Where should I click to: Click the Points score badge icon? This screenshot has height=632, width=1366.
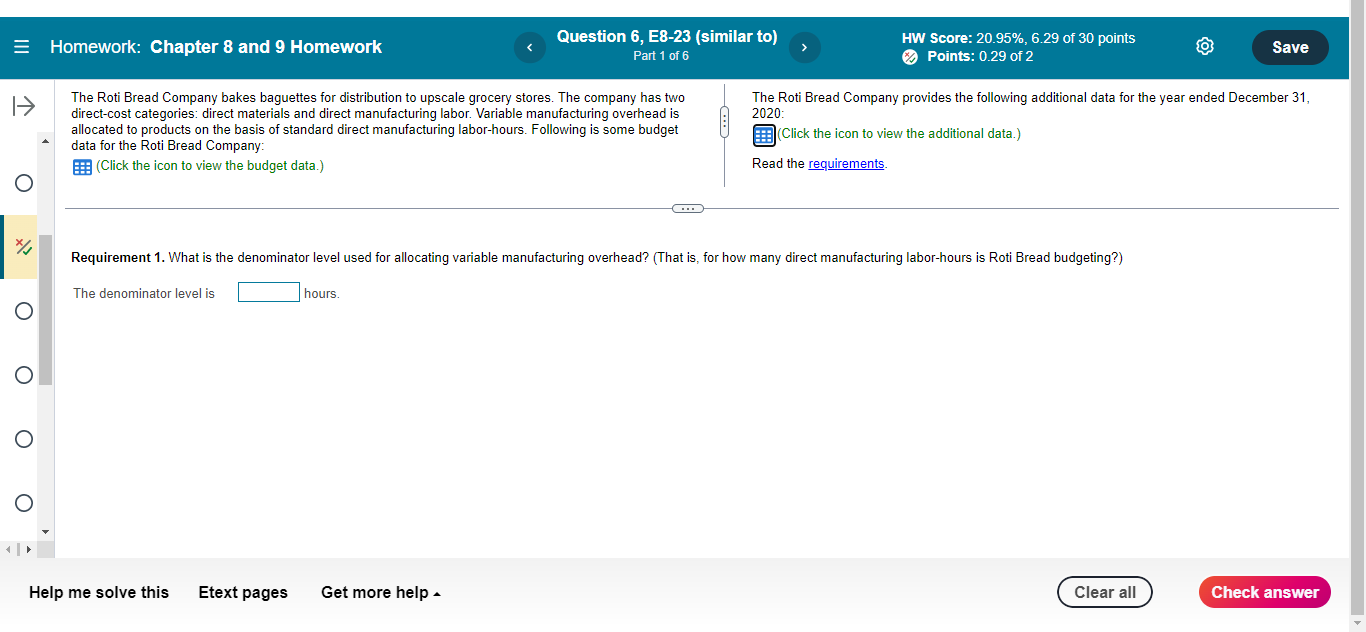click(x=910, y=57)
